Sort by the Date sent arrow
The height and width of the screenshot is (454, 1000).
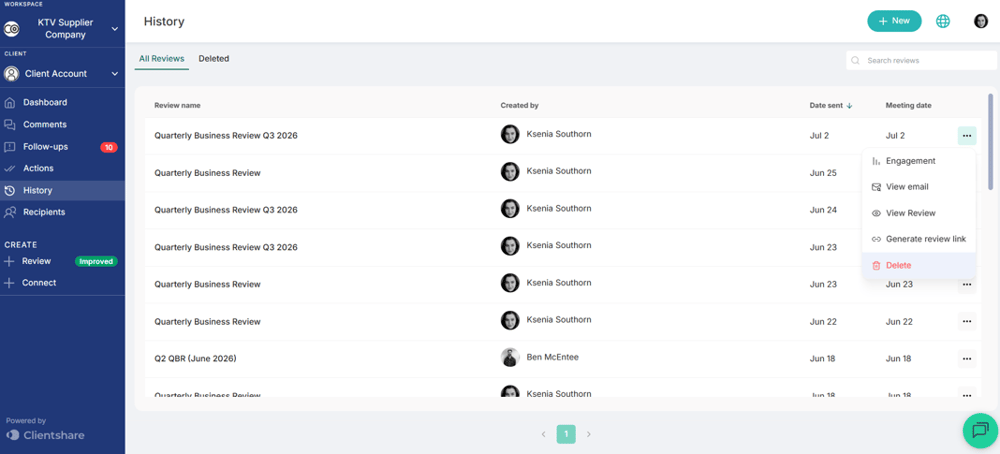pos(849,106)
